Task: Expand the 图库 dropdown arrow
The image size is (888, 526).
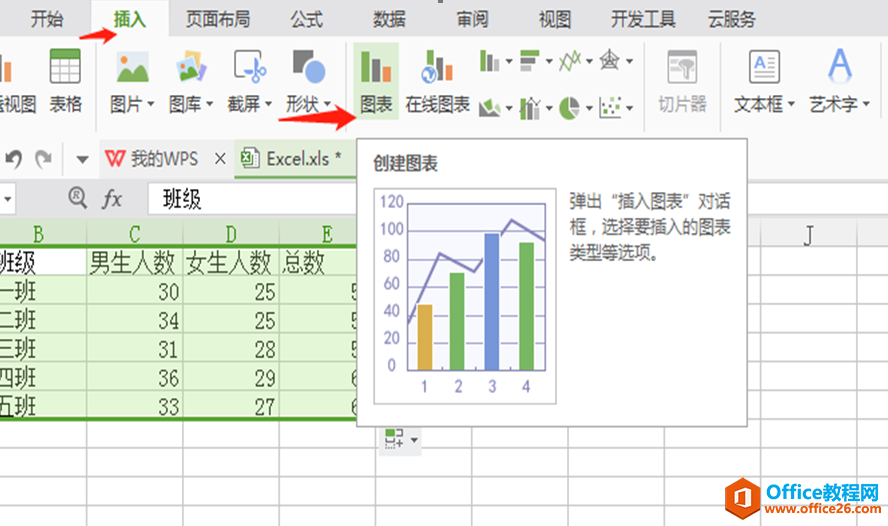Action: [x=210, y=104]
